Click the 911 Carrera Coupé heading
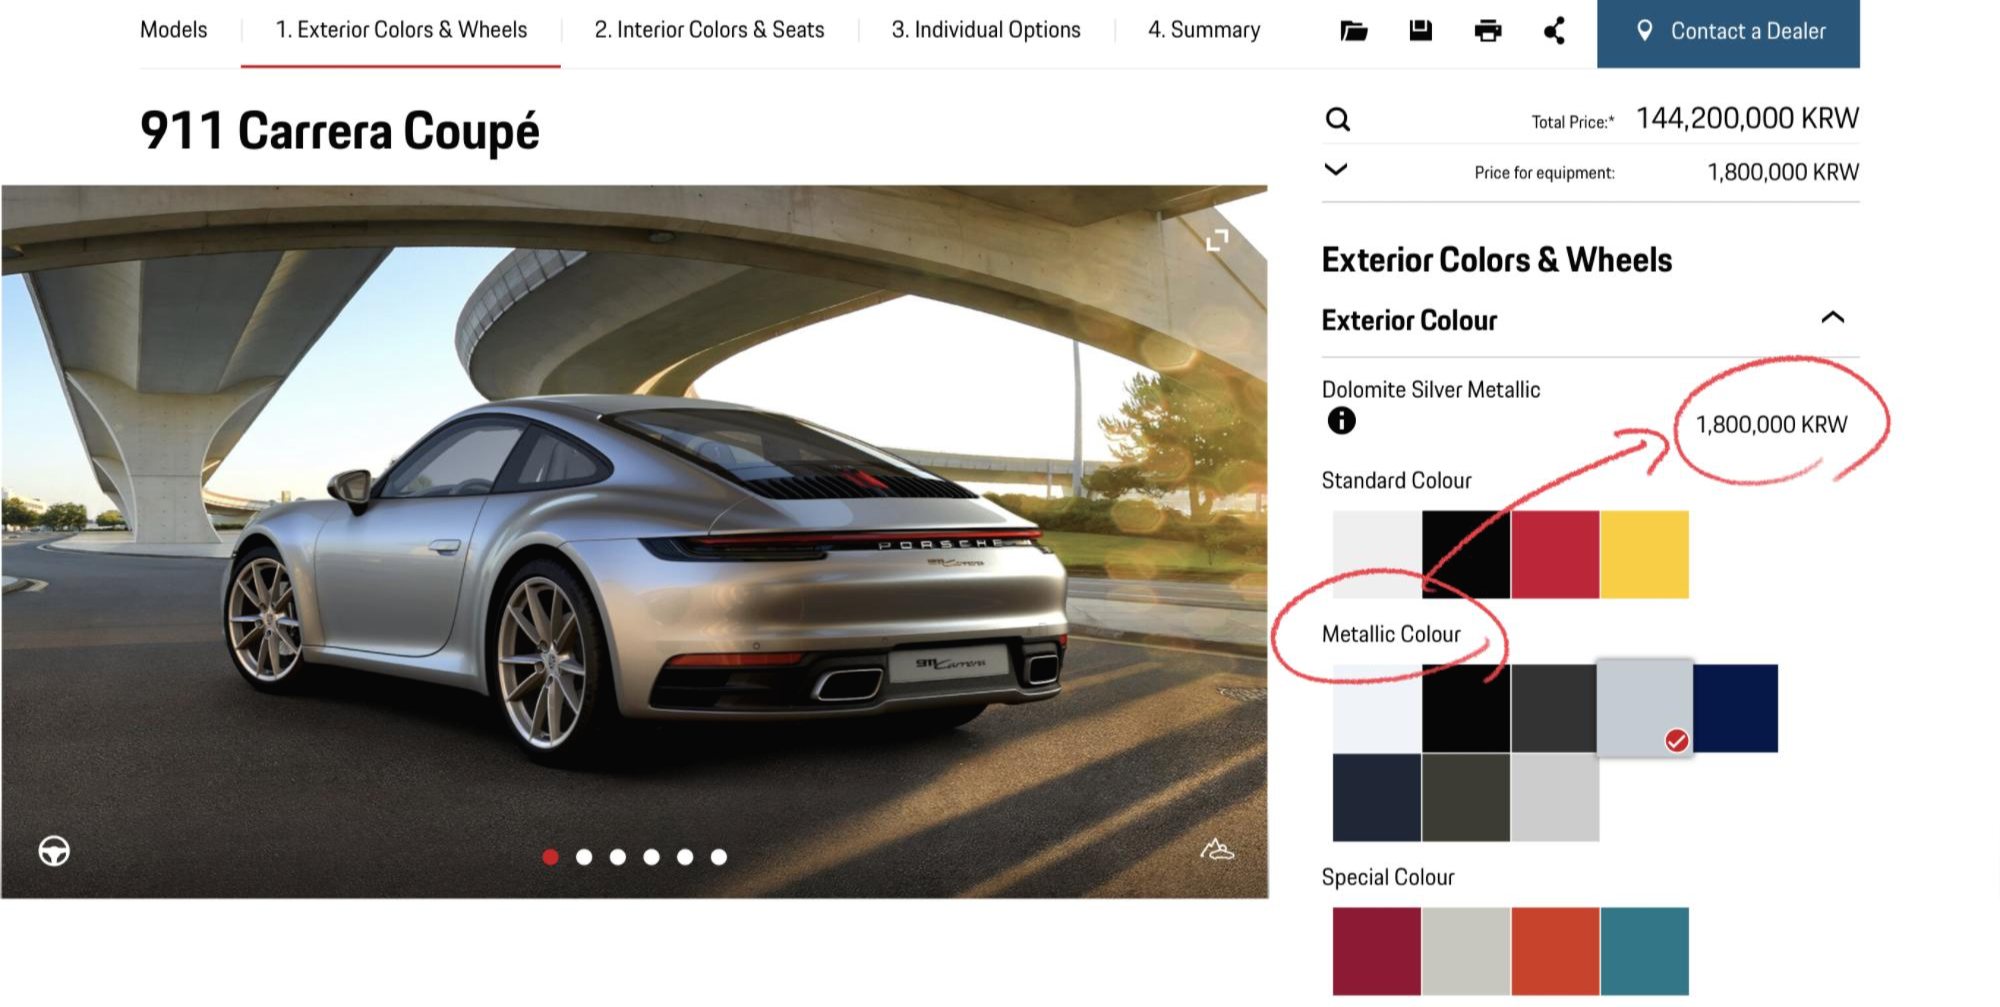 point(340,132)
